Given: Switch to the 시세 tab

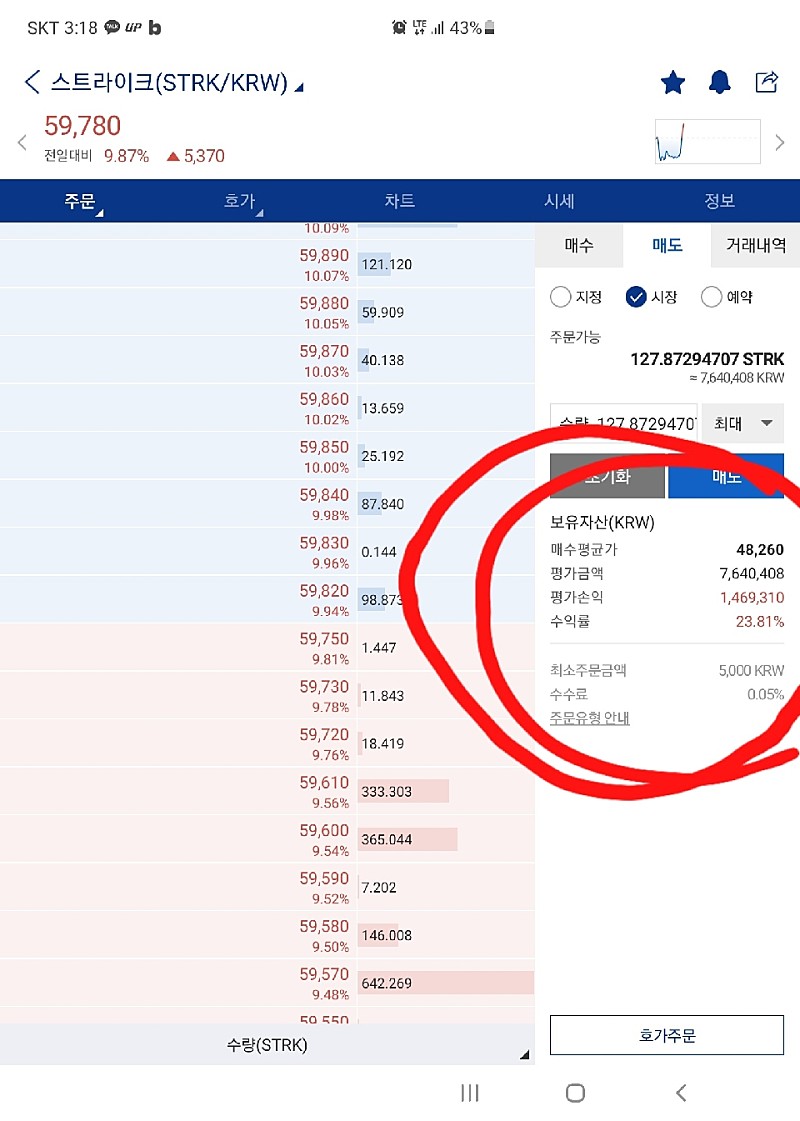Looking at the screenshot, I should pyautogui.click(x=559, y=201).
